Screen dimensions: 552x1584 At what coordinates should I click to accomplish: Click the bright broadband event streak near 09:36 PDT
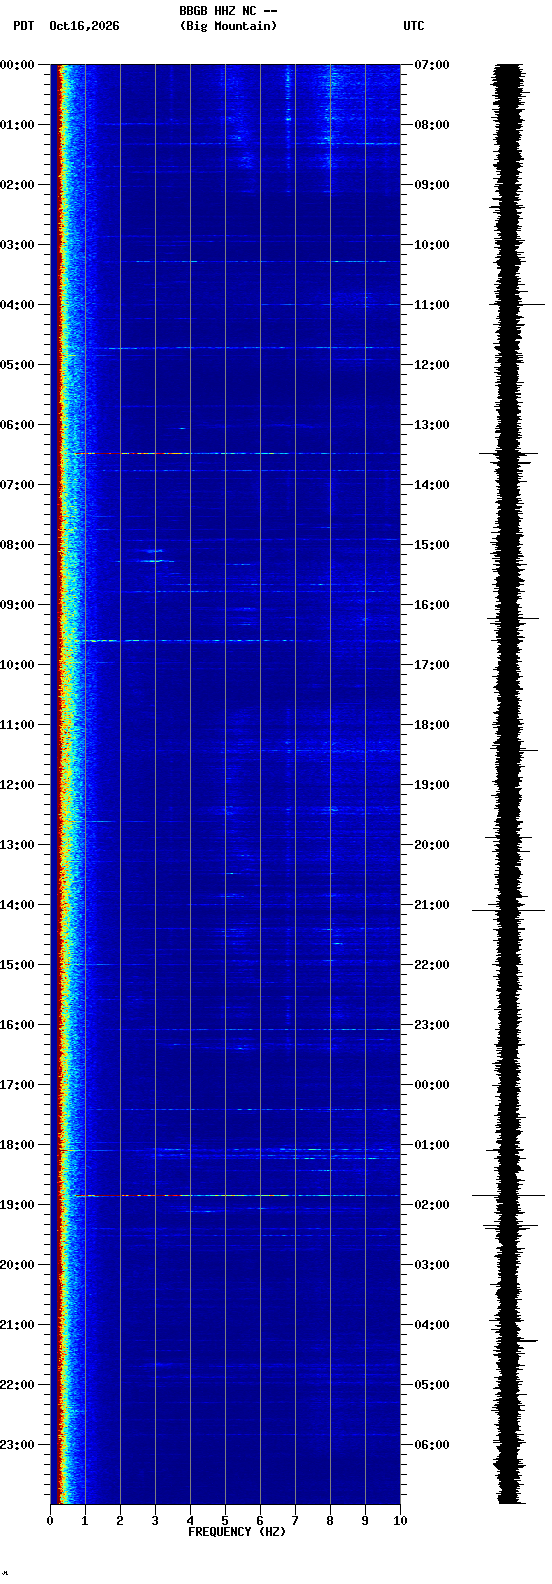(185, 640)
